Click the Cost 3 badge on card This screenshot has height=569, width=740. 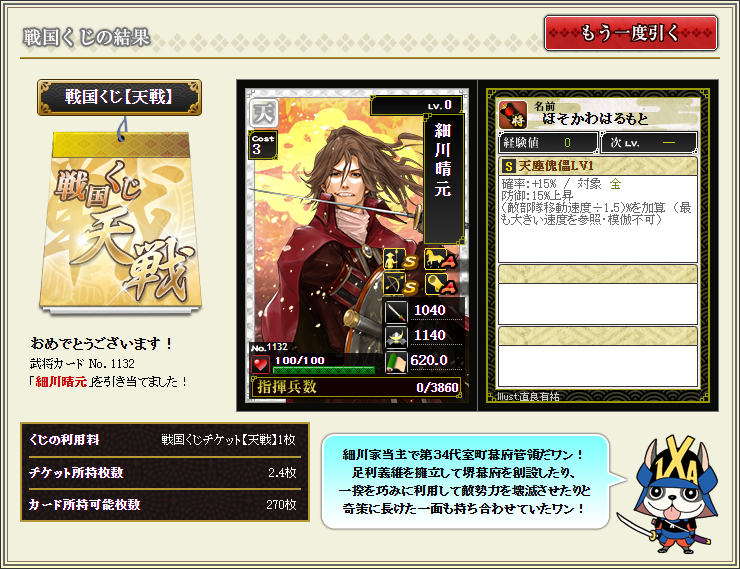tap(262, 145)
